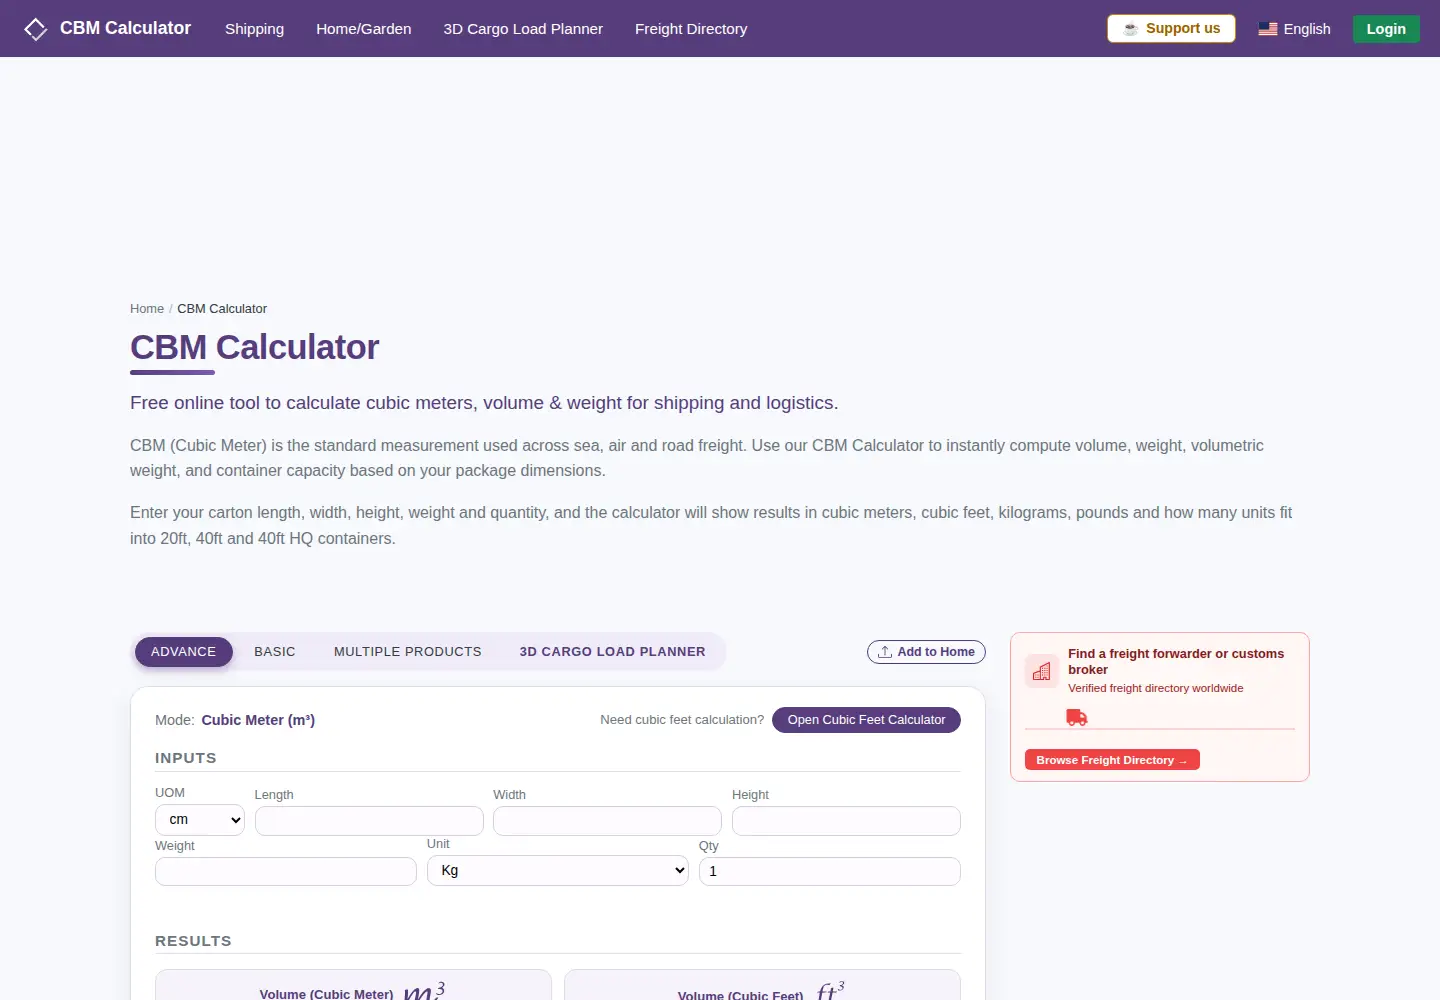This screenshot has width=1440, height=1000.
Task: Switch to the ADVANCE tab
Action: 184,652
